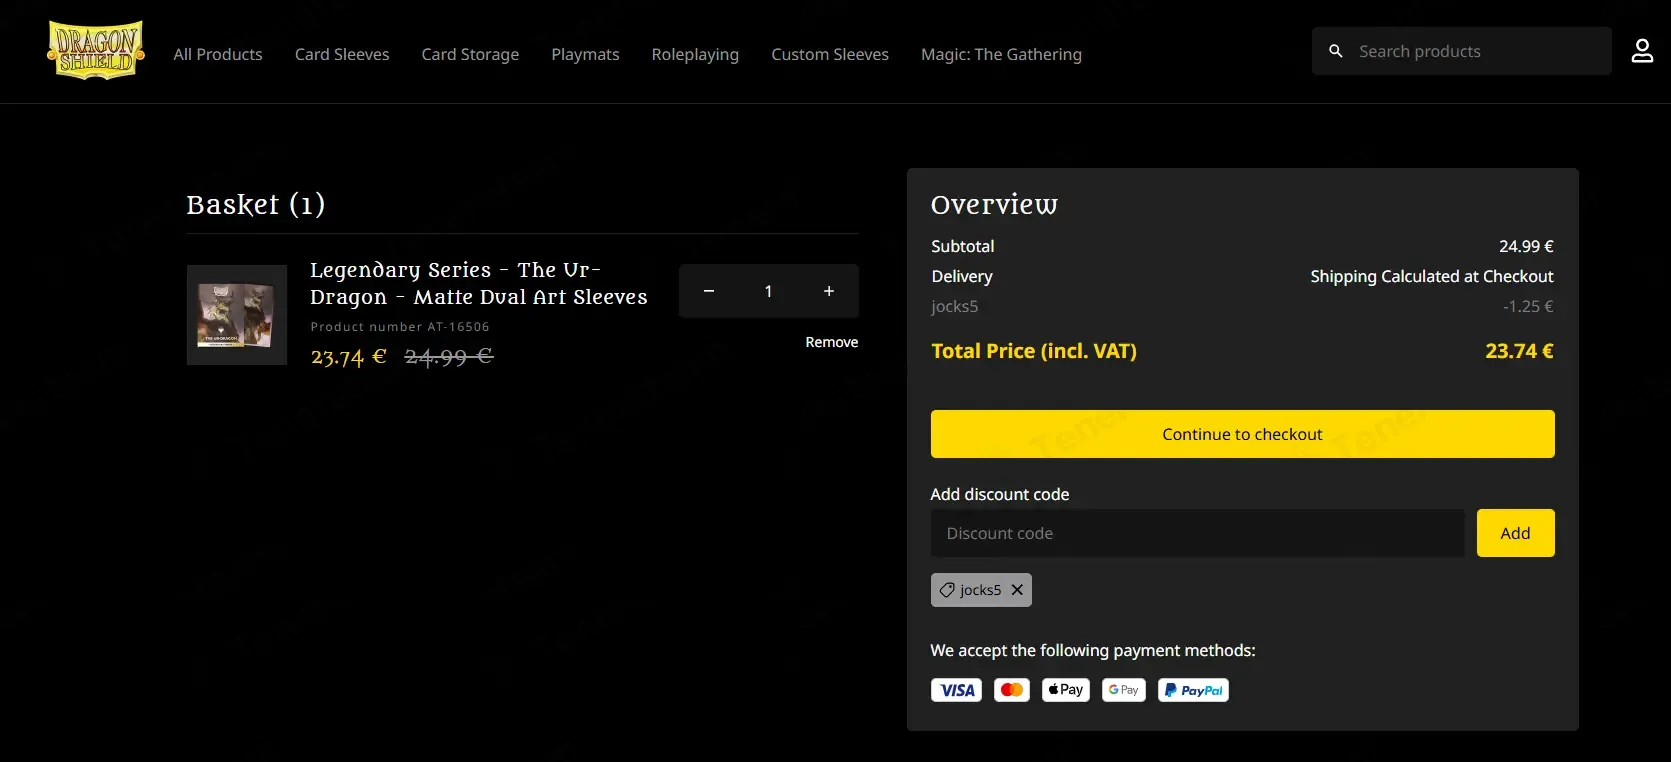Open the Card Storage menu
This screenshot has width=1671, height=762.
470,54
